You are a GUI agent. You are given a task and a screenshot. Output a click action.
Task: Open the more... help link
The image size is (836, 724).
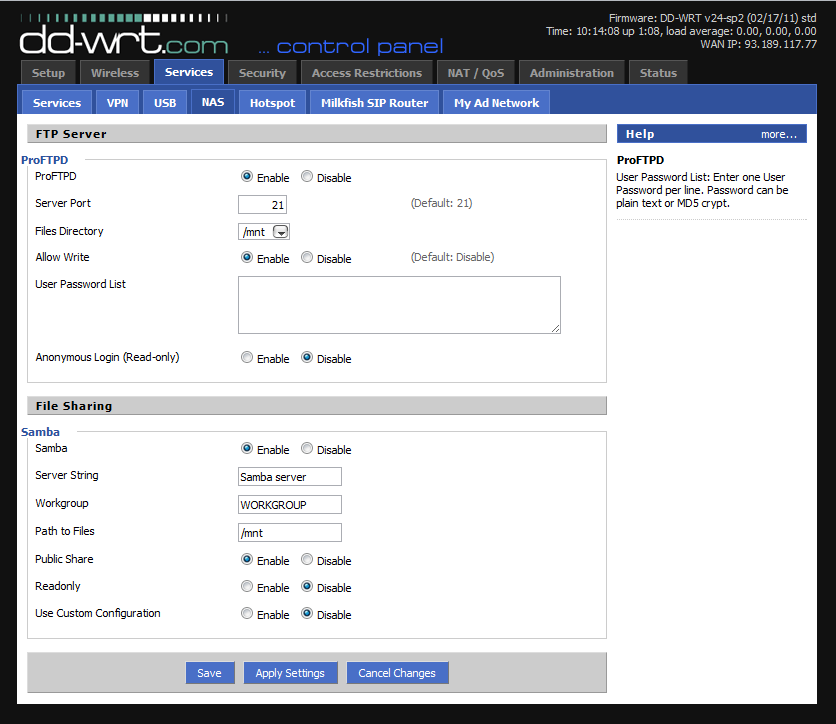[778, 134]
